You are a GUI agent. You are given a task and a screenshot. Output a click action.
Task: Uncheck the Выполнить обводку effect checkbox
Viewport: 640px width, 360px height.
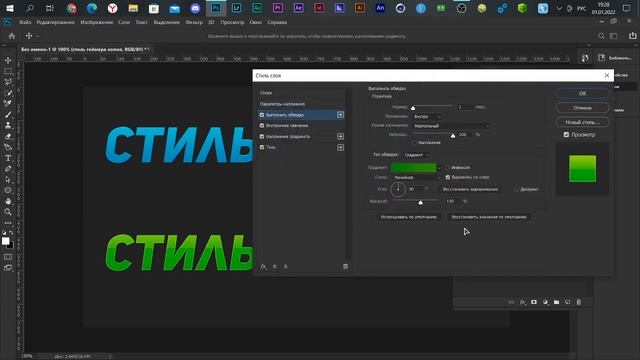coord(262,115)
